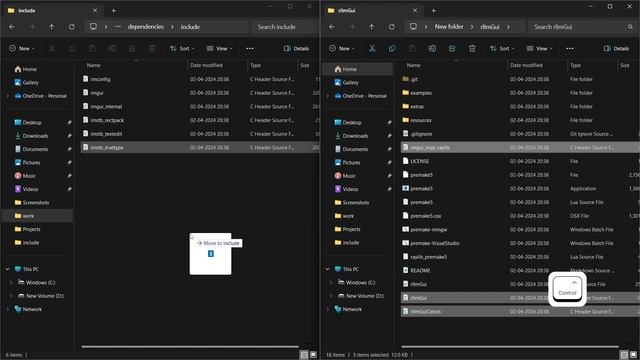Click PC icon in include address bar
The image size is (640, 360).
93,27
